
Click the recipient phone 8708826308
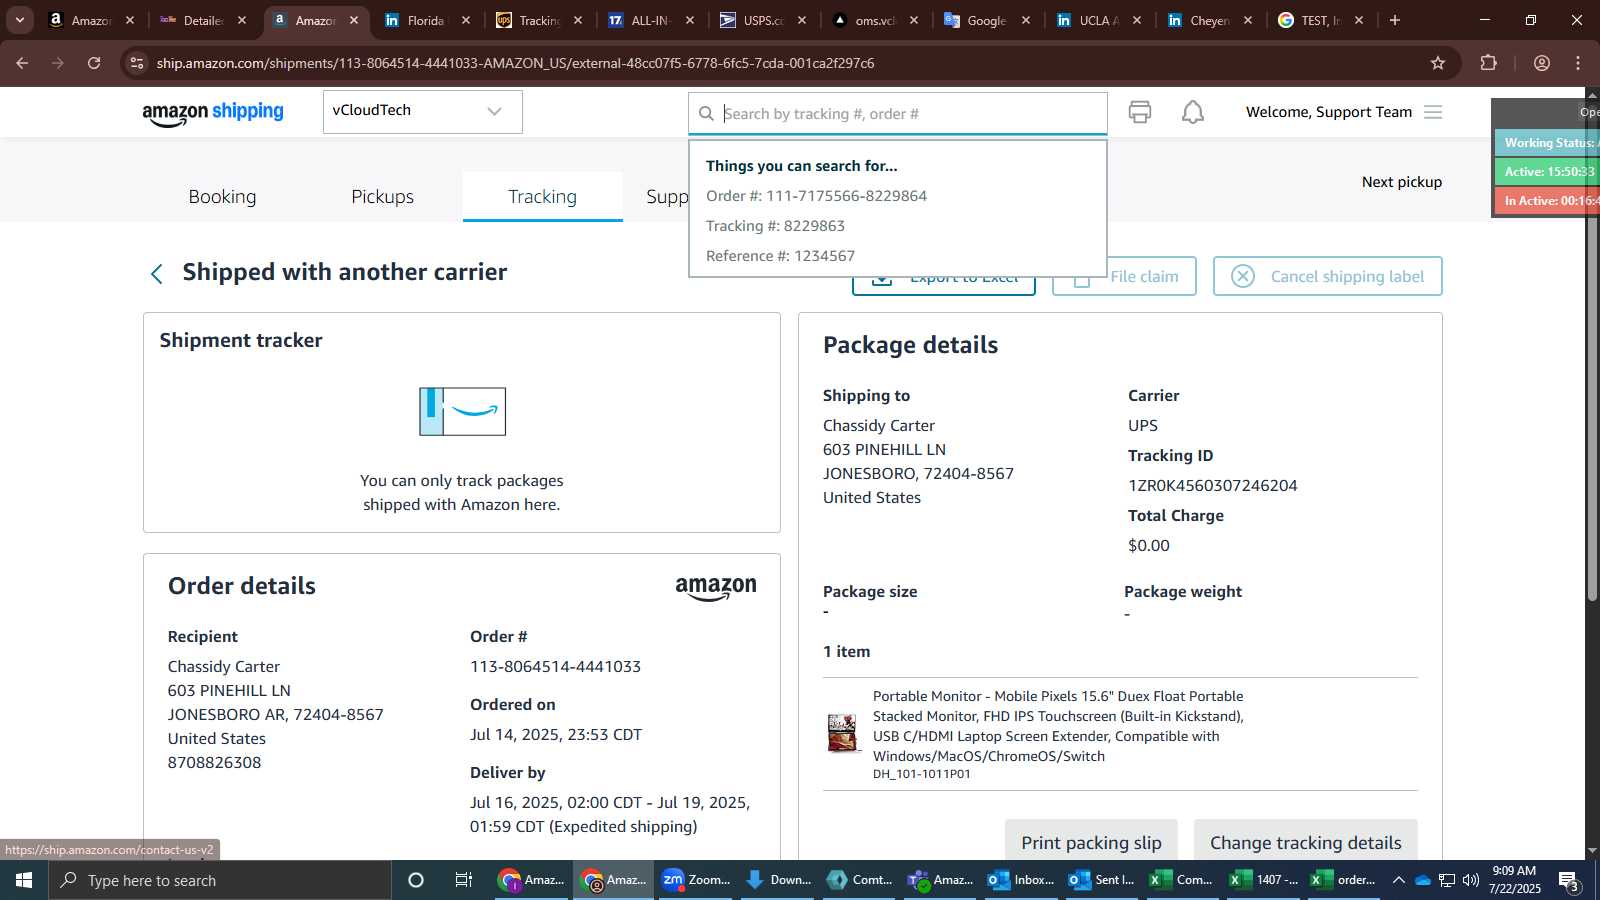(214, 763)
